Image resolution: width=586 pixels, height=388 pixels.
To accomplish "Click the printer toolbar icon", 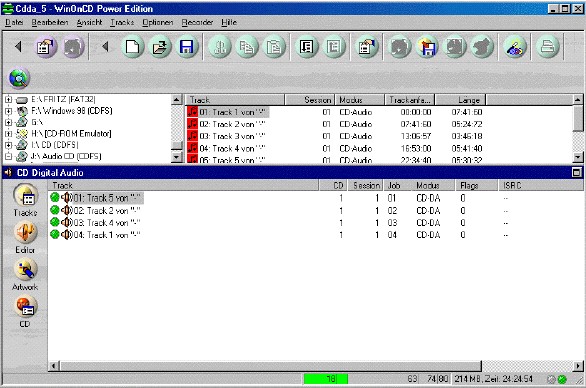I will [x=548, y=47].
